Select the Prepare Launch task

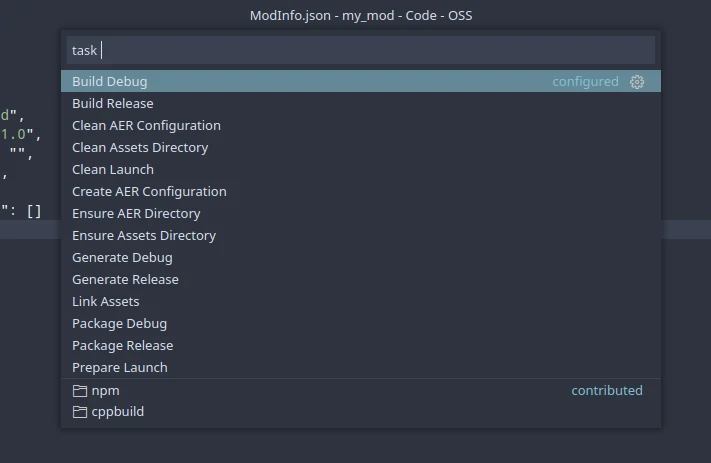(x=361, y=367)
